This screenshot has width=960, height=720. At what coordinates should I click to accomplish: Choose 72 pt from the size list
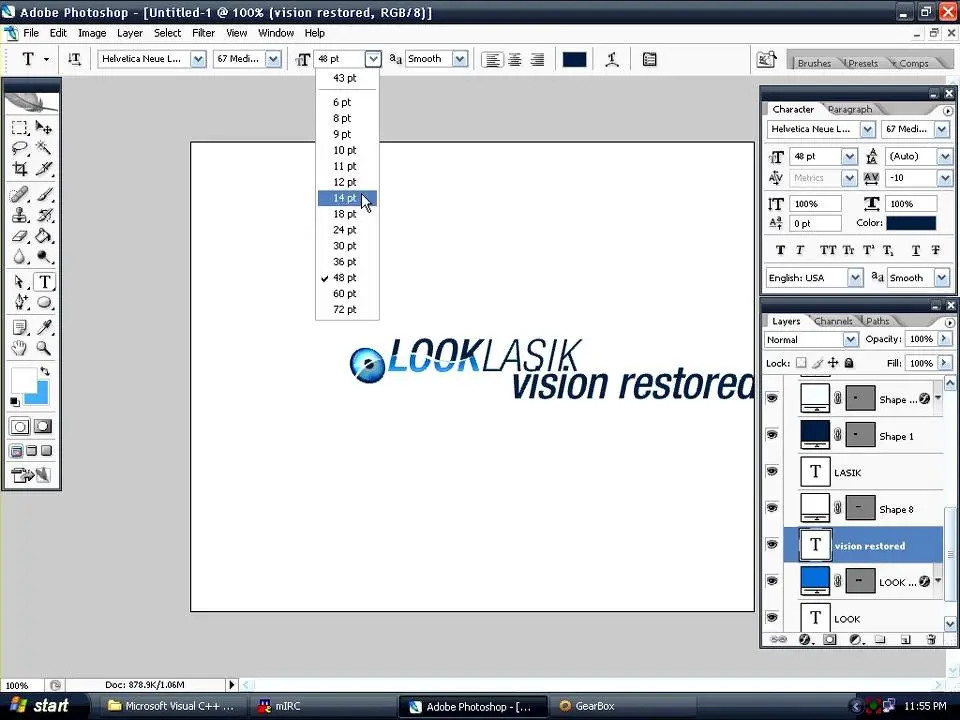[x=347, y=310]
